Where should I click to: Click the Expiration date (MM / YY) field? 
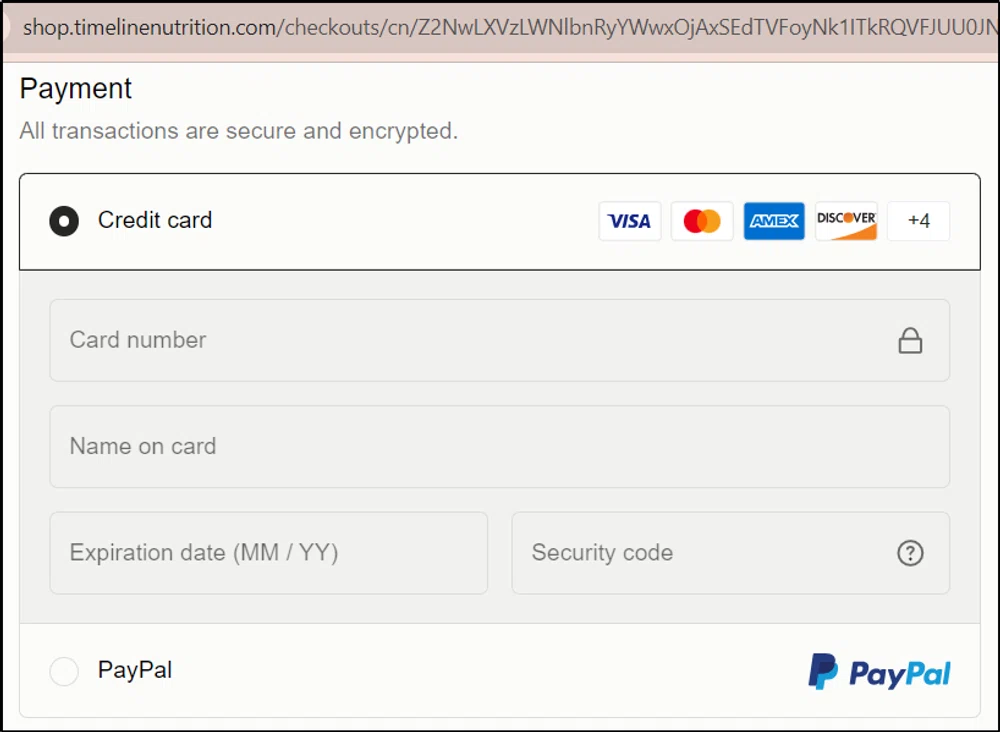[250, 553]
